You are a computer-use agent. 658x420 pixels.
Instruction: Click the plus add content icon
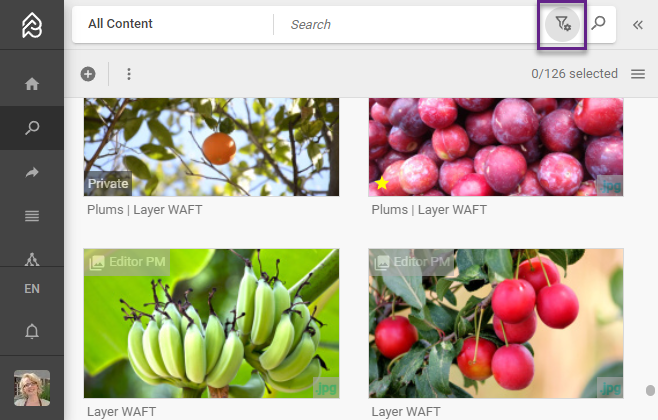88,74
